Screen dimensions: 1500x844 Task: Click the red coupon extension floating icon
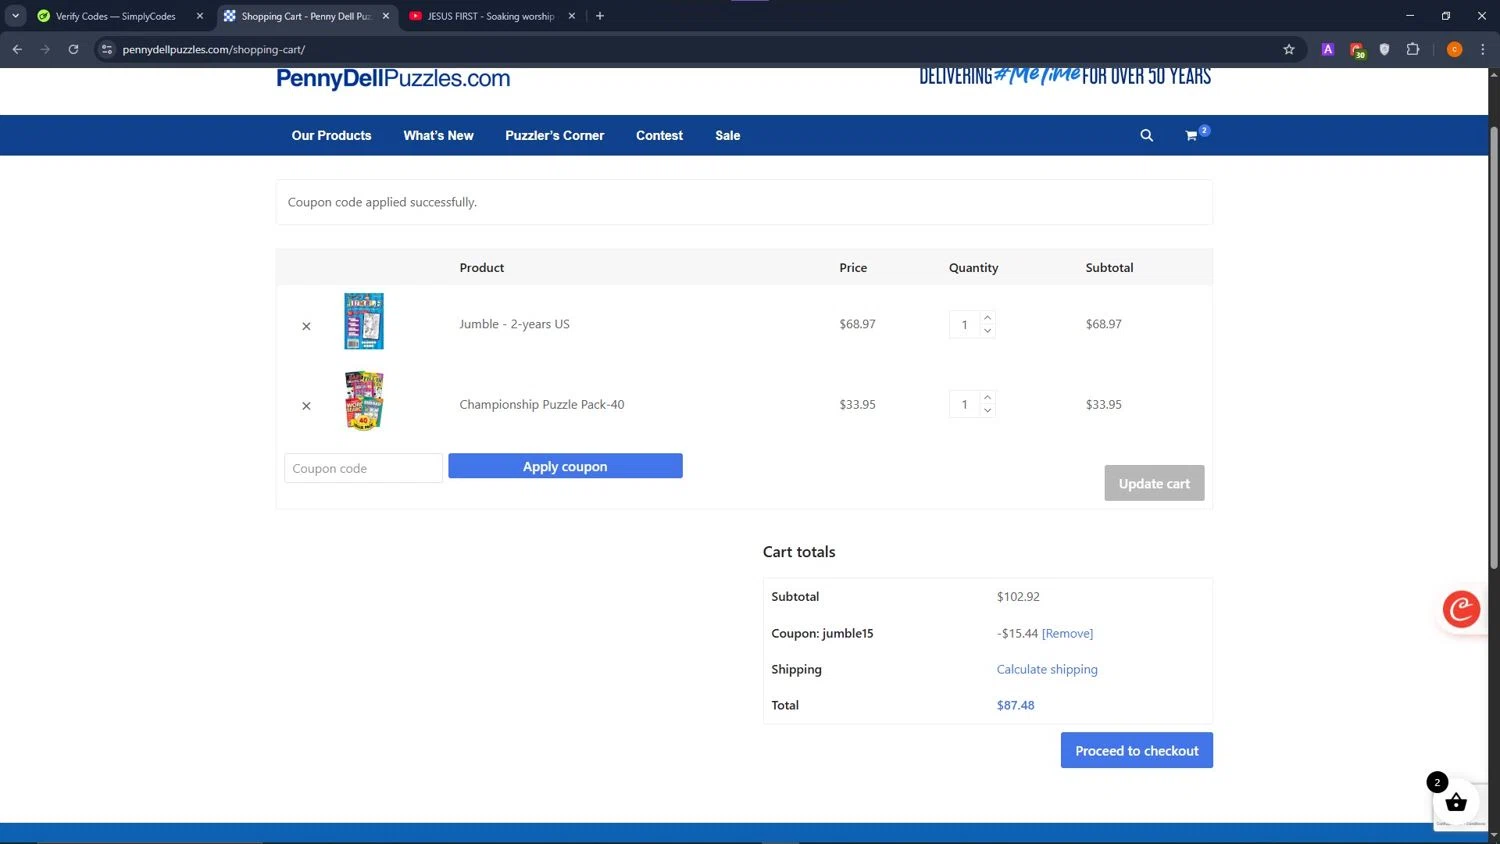click(1461, 608)
